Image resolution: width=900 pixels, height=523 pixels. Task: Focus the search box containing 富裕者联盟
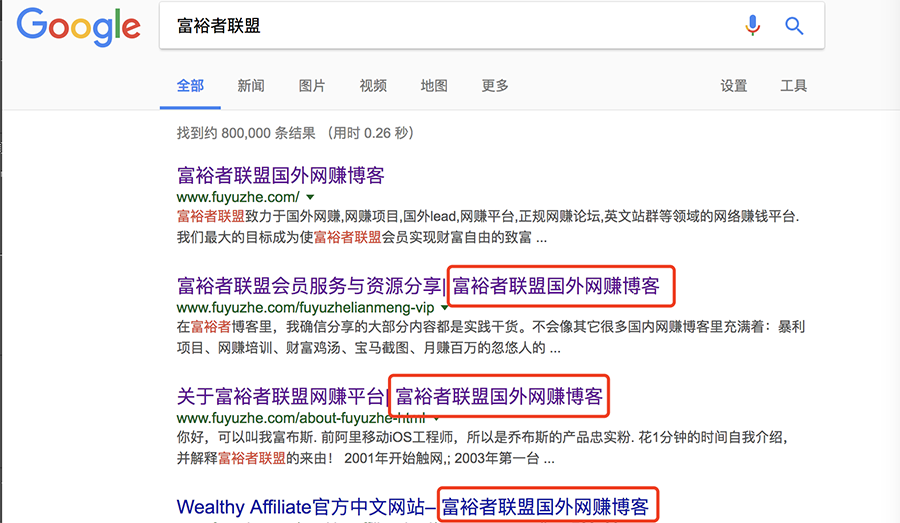[492, 25]
